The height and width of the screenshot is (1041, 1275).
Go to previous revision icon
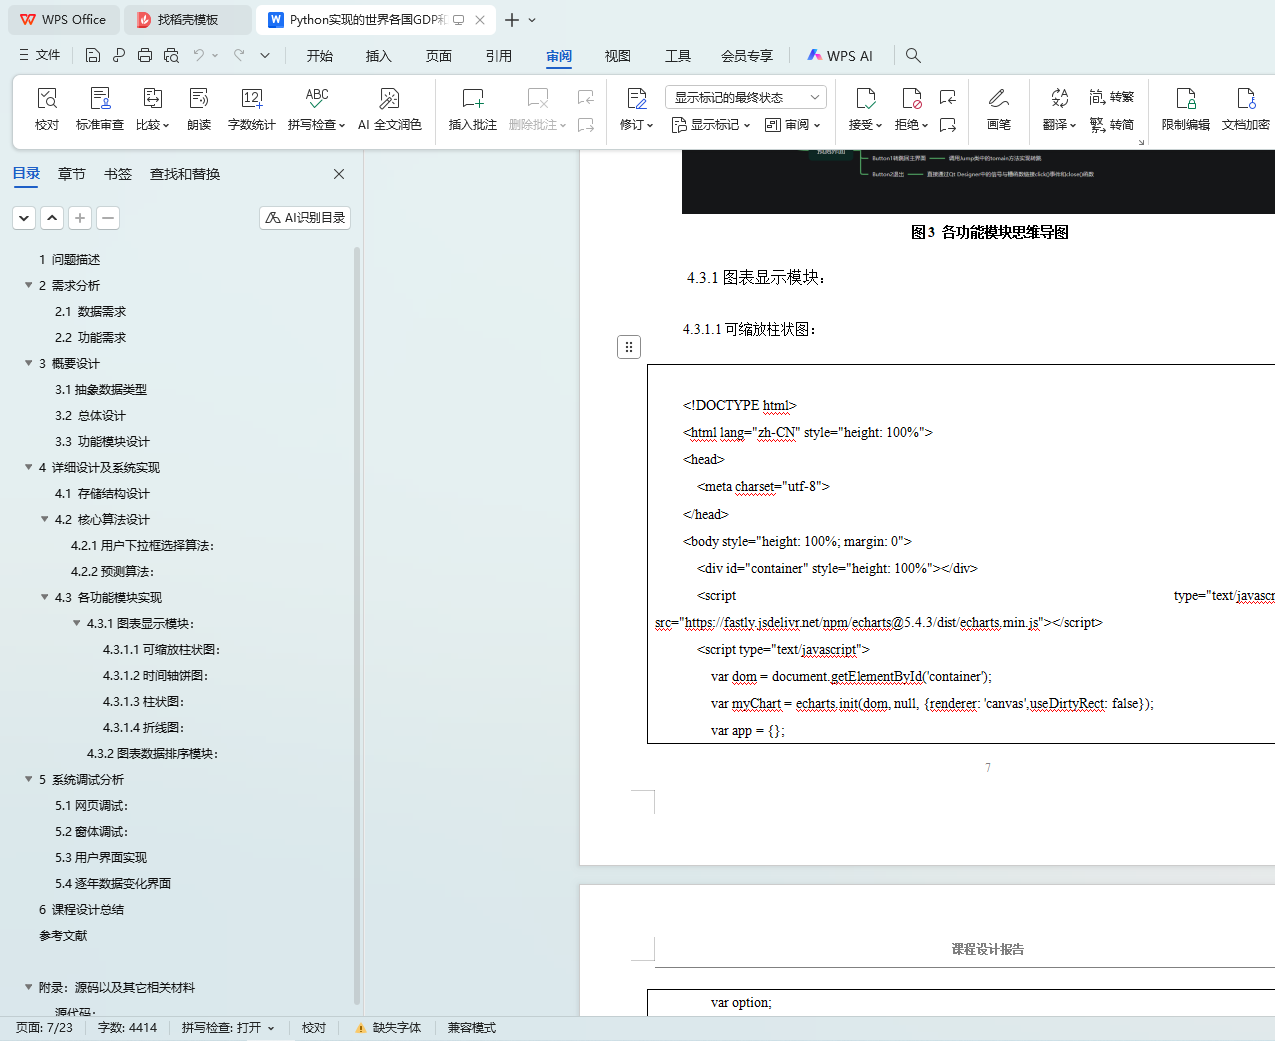(x=948, y=97)
